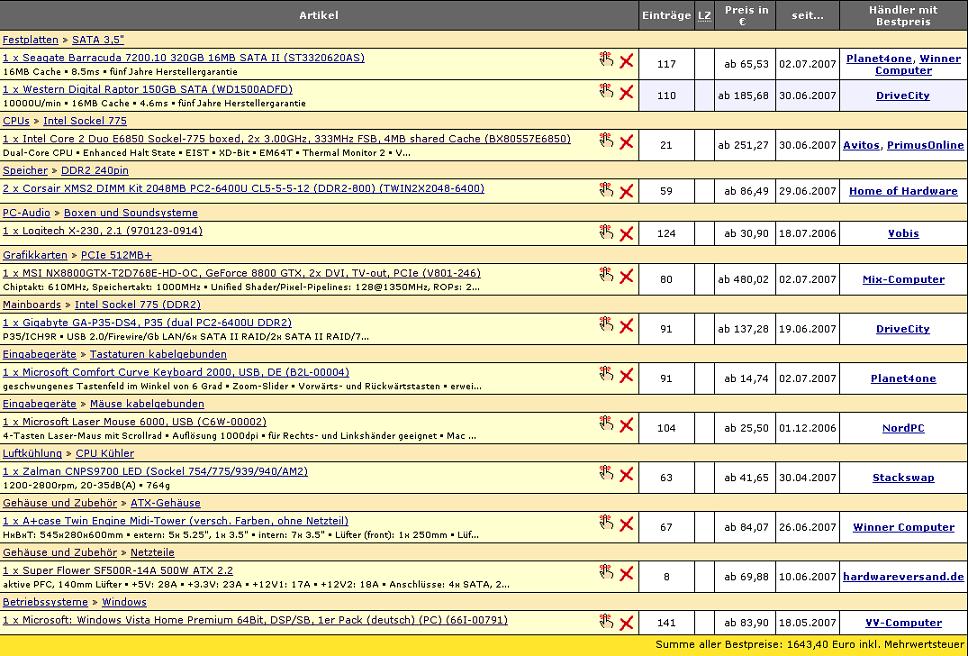Screen dimensions: 968x656
Task: Visit Stackswap dealer link
Action: click(903, 477)
